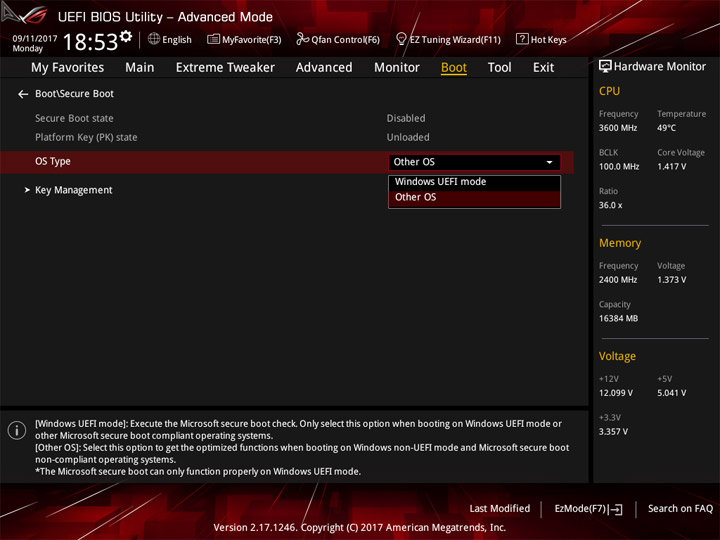The width and height of the screenshot is (720, 540).
Task: Click Last Modified button
Action: click(x=500, y=508)
